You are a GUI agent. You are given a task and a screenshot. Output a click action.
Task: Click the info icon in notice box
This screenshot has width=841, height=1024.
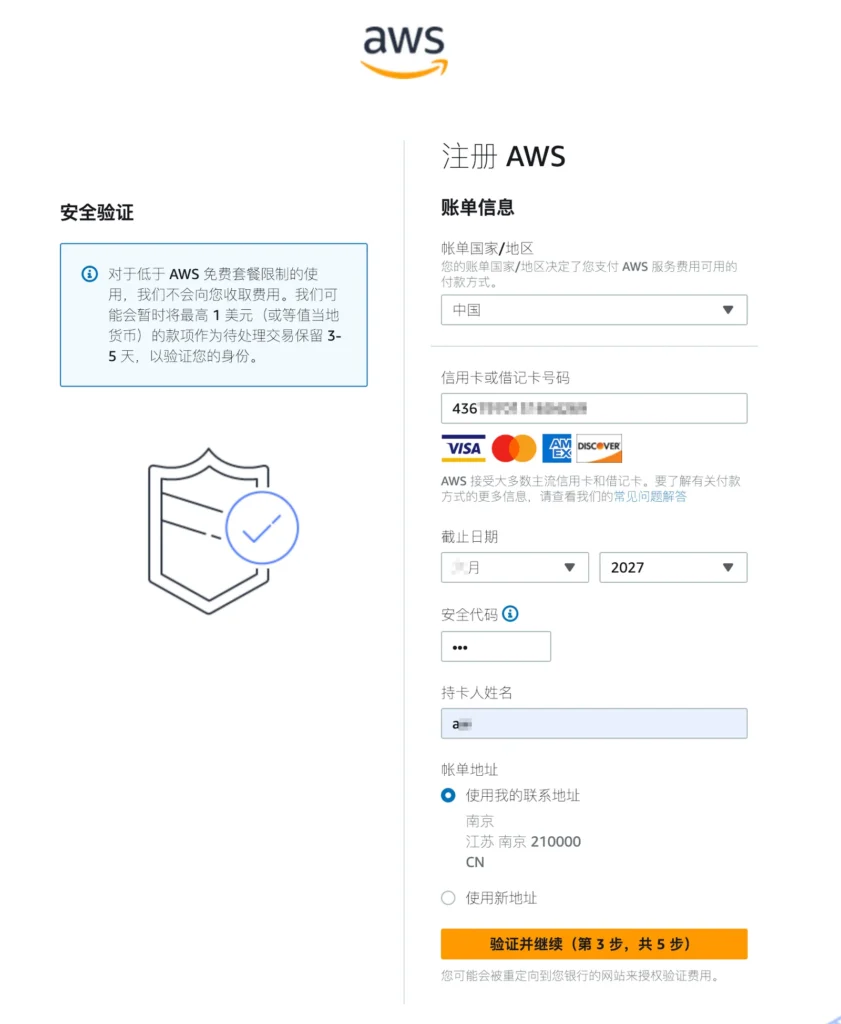click(x=90, y=274)
